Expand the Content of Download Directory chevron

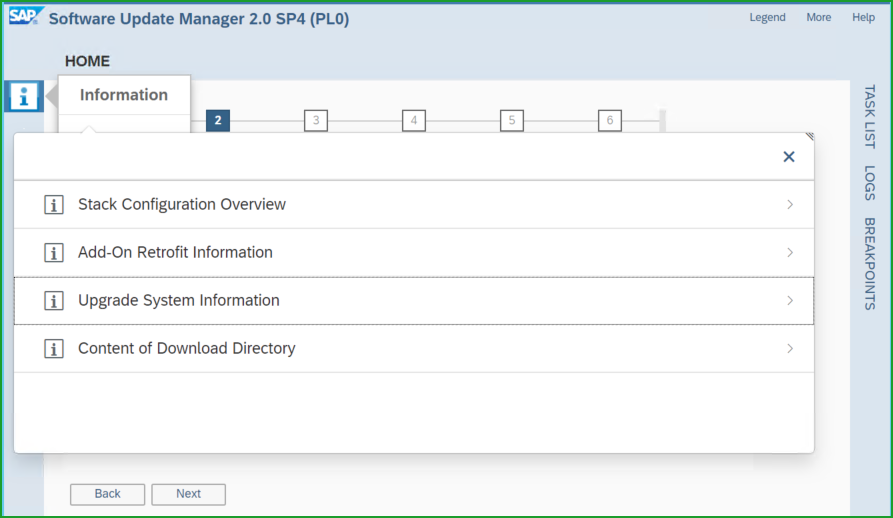point(790,348)
